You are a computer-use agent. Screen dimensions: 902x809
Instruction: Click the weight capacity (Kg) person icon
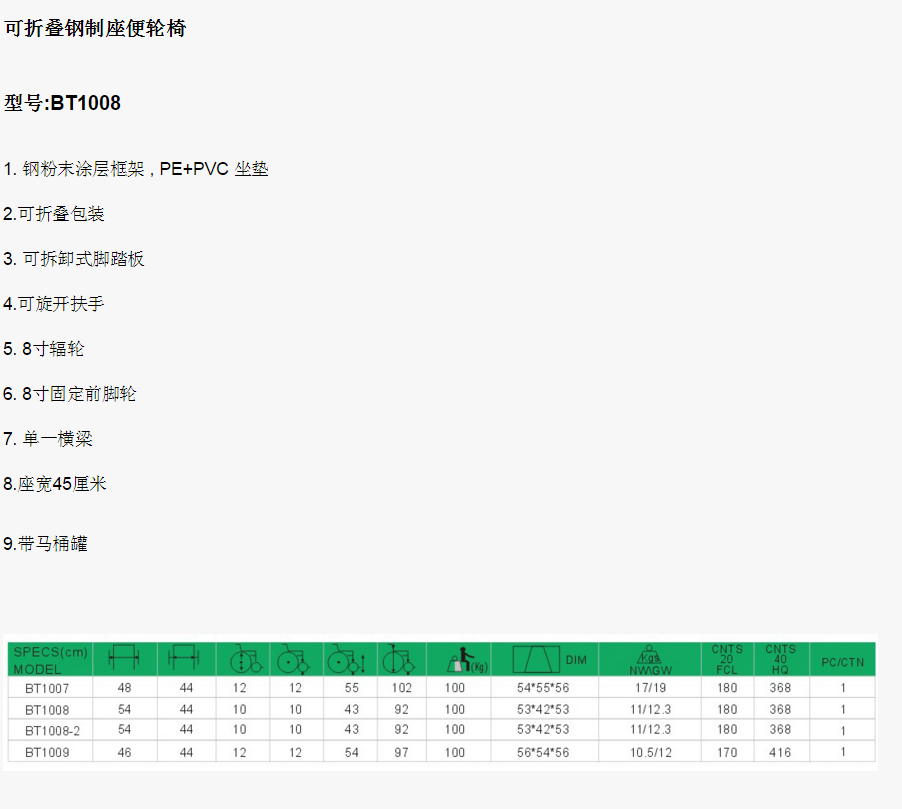[x=467, y=659]
